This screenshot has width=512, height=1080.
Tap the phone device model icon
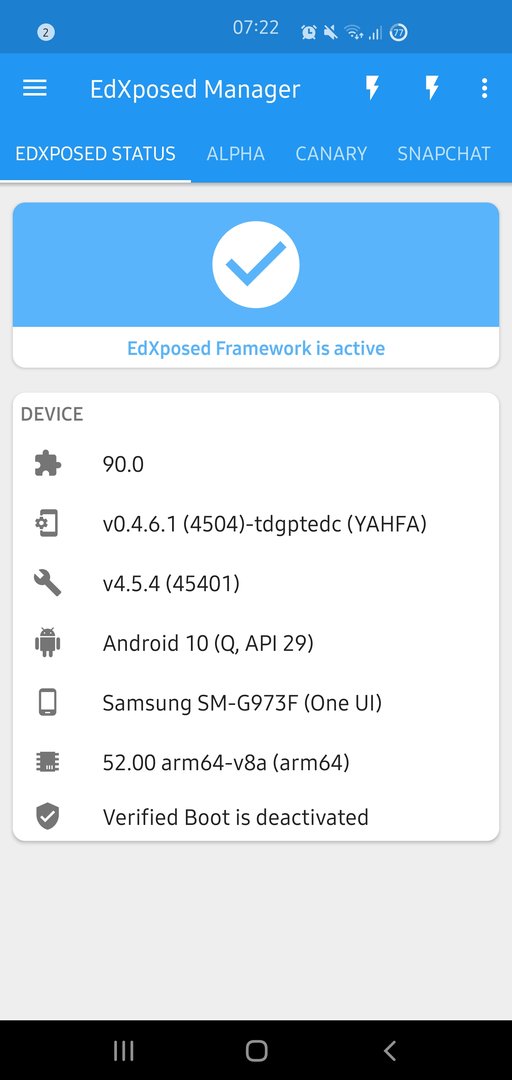pos(48,703)
